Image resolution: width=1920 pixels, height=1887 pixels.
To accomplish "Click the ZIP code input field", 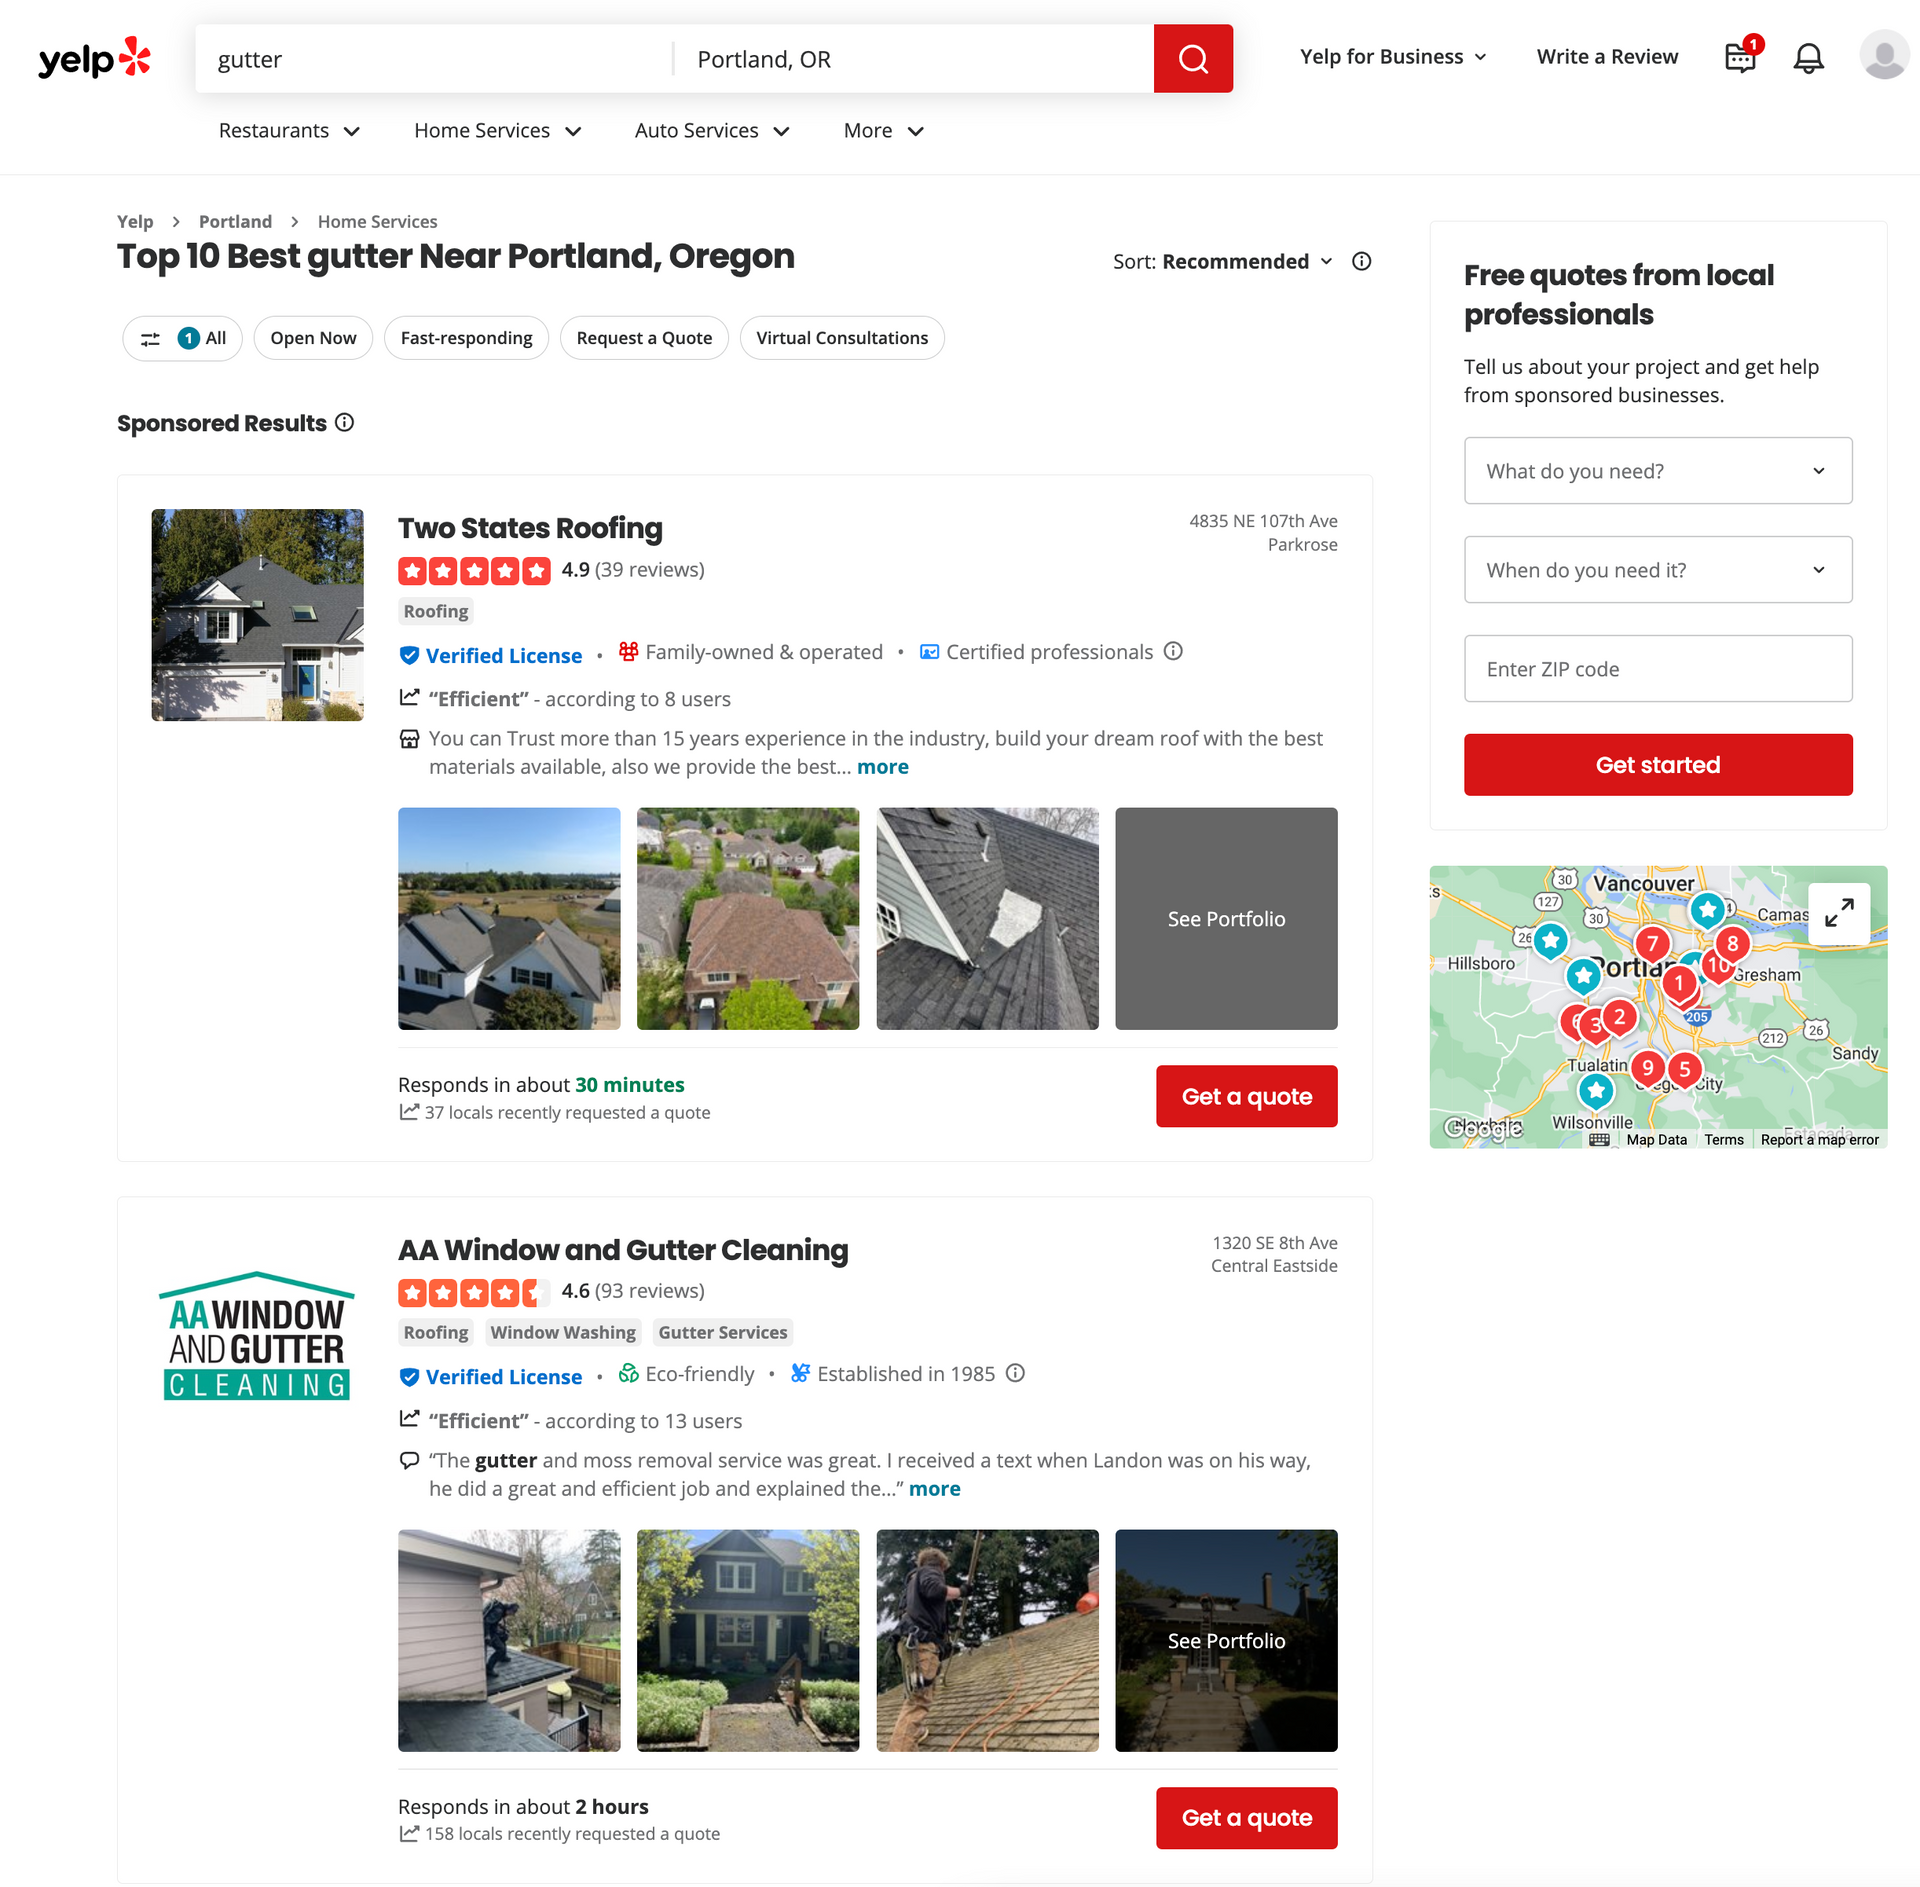I will [1656, 669].
